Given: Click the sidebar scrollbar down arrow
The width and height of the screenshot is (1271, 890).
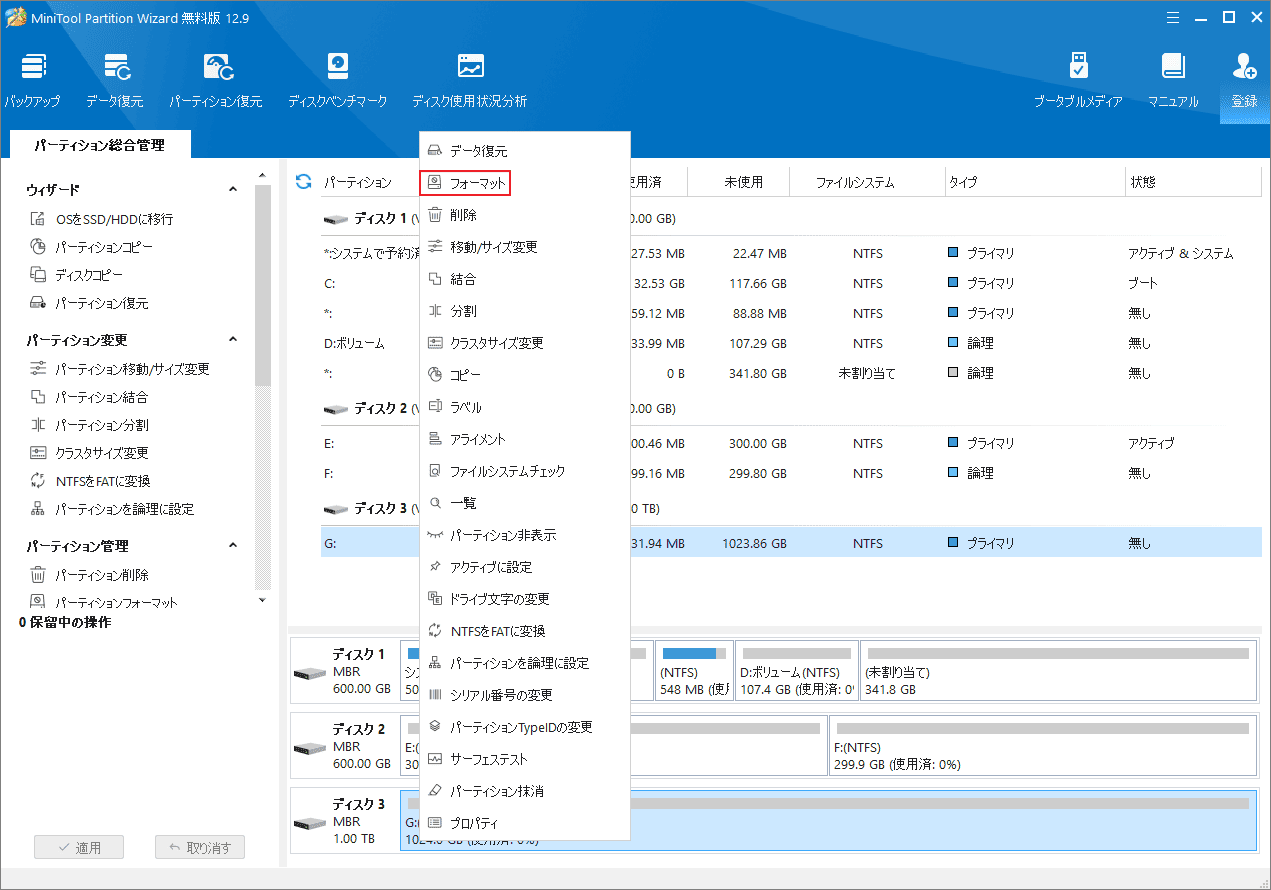Looking at the screenshot, I should (x=263, y=599).
